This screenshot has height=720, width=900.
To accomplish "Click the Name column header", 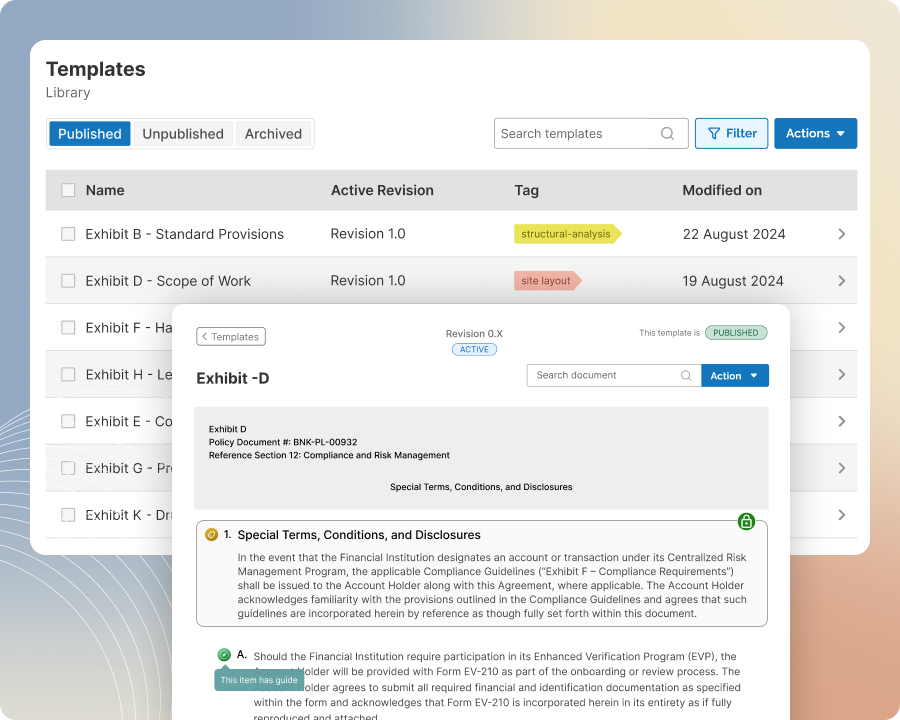I will click(105, 190).
